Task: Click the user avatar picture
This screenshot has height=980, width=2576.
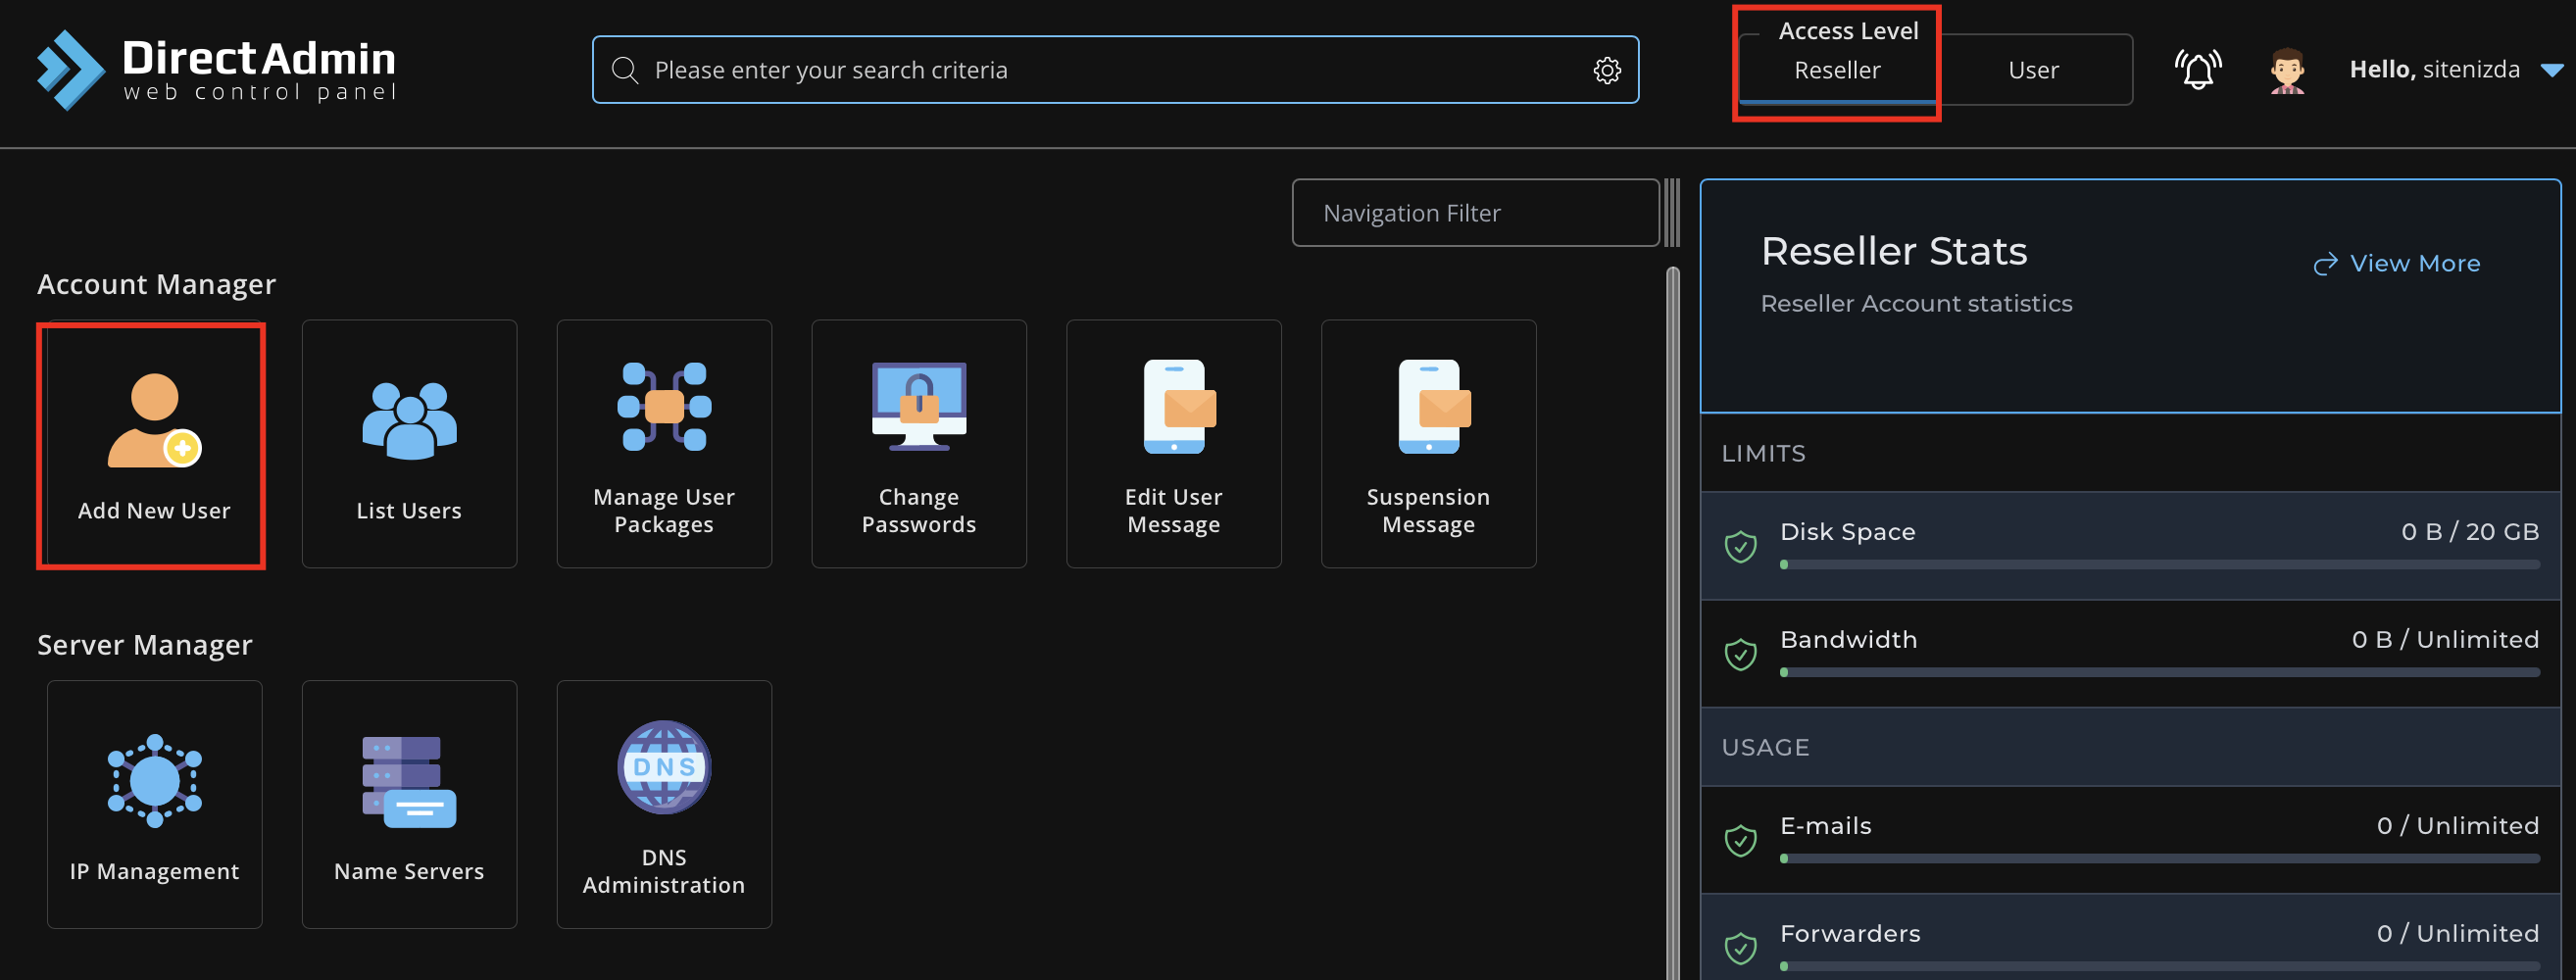Action: click(2287, 70)
